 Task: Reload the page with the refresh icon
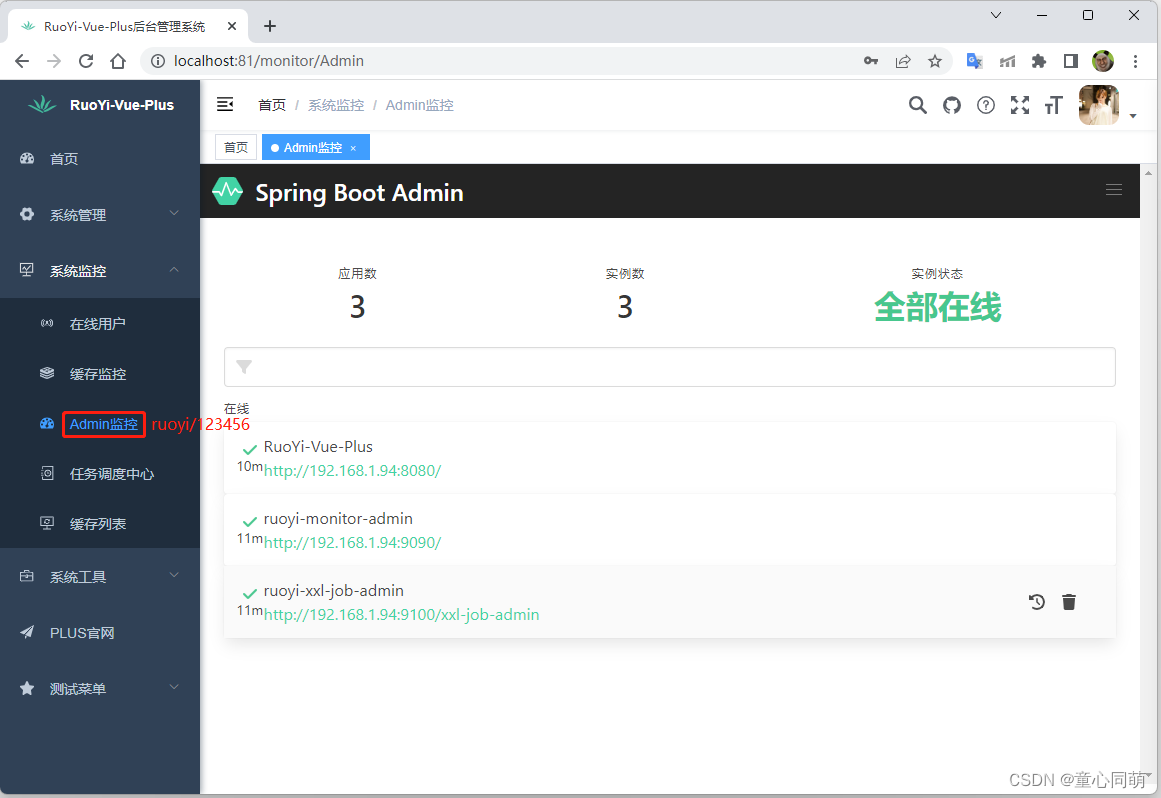(86, 61)
